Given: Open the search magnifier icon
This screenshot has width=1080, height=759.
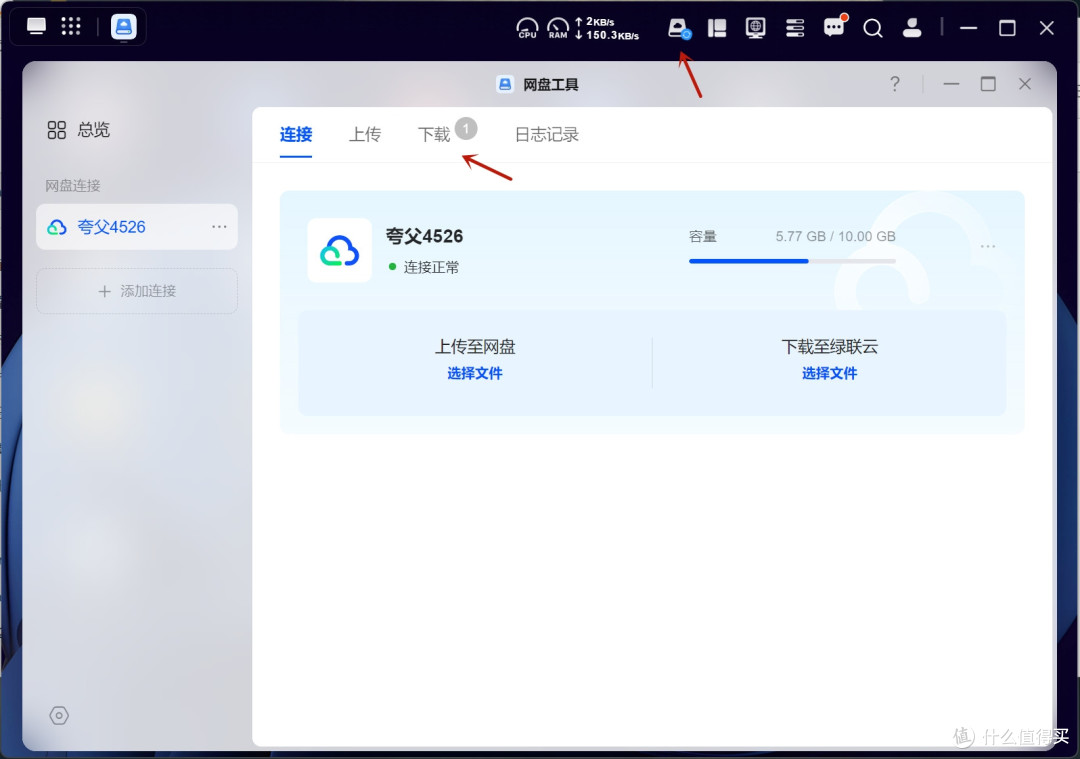Looking at the screenshot, I should click(873, 28).
